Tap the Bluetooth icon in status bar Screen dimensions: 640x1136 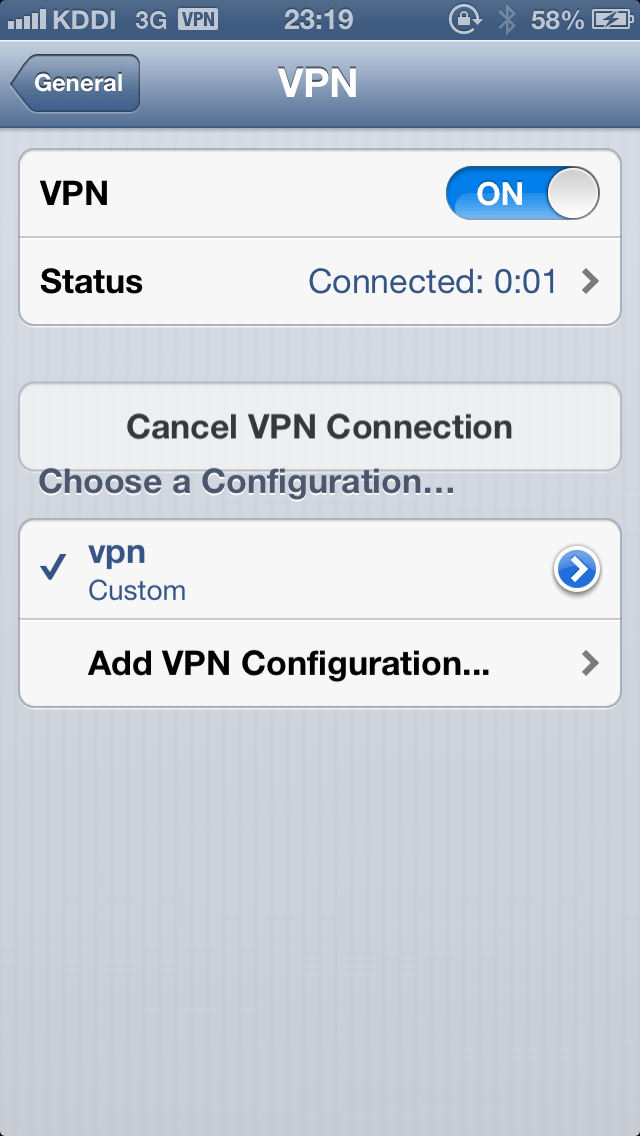(507, 20)
